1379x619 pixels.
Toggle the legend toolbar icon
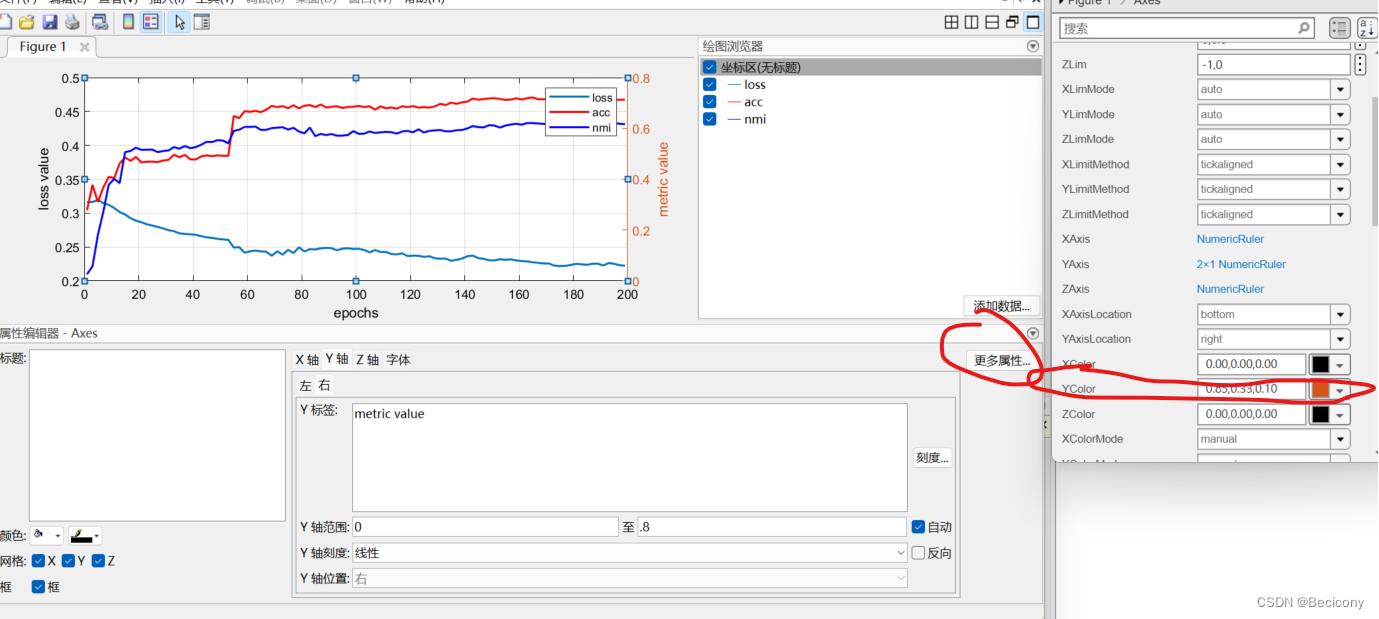pyautogui.click(x=150, y=22)
